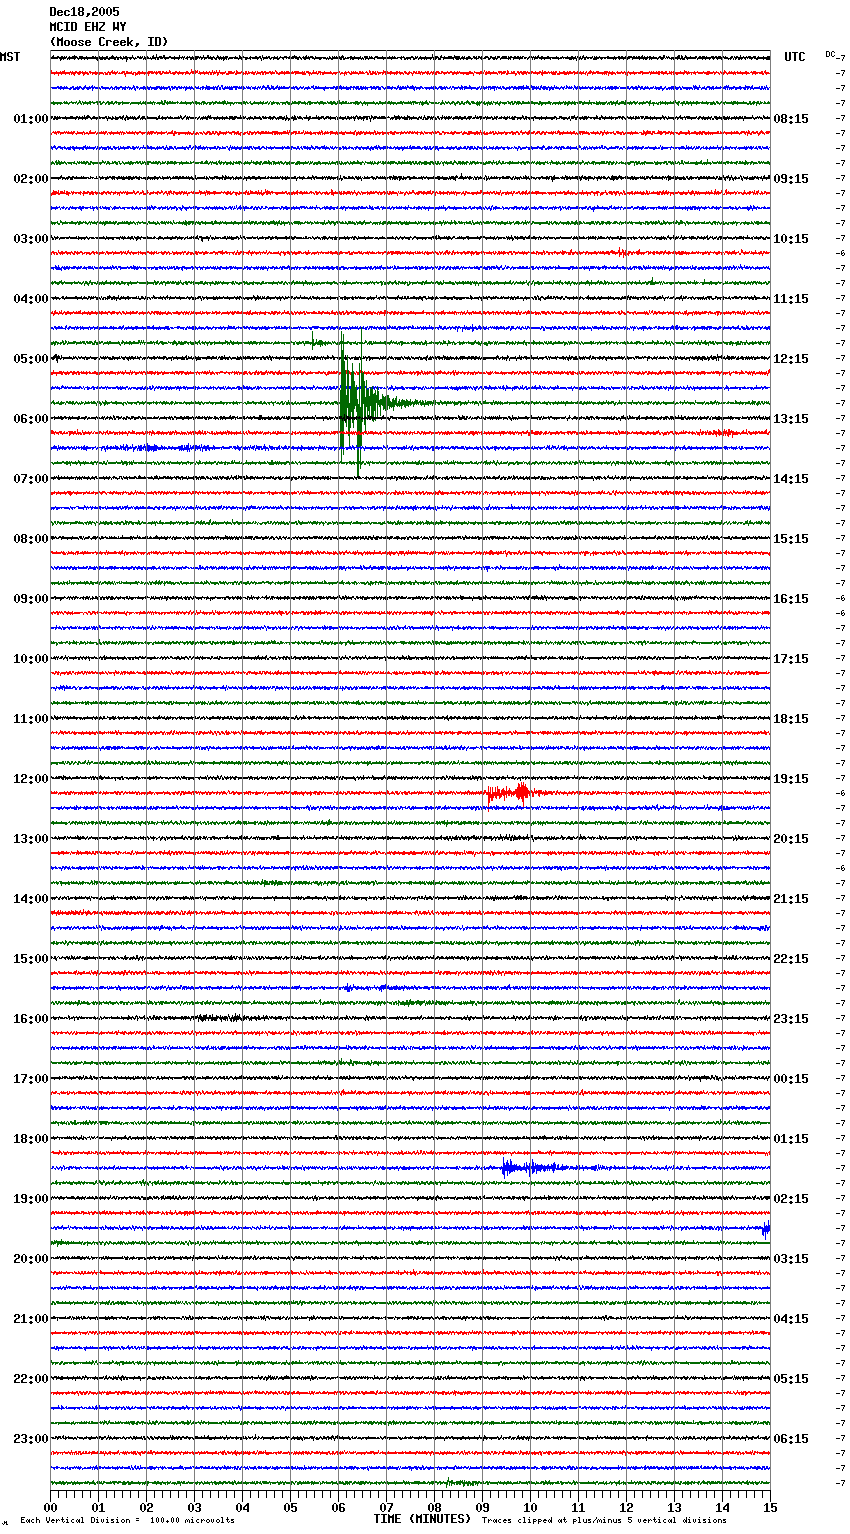Click the UTC timezone header
The height and width of the screenshot is (1534, 850).
[x=795, y=57]
